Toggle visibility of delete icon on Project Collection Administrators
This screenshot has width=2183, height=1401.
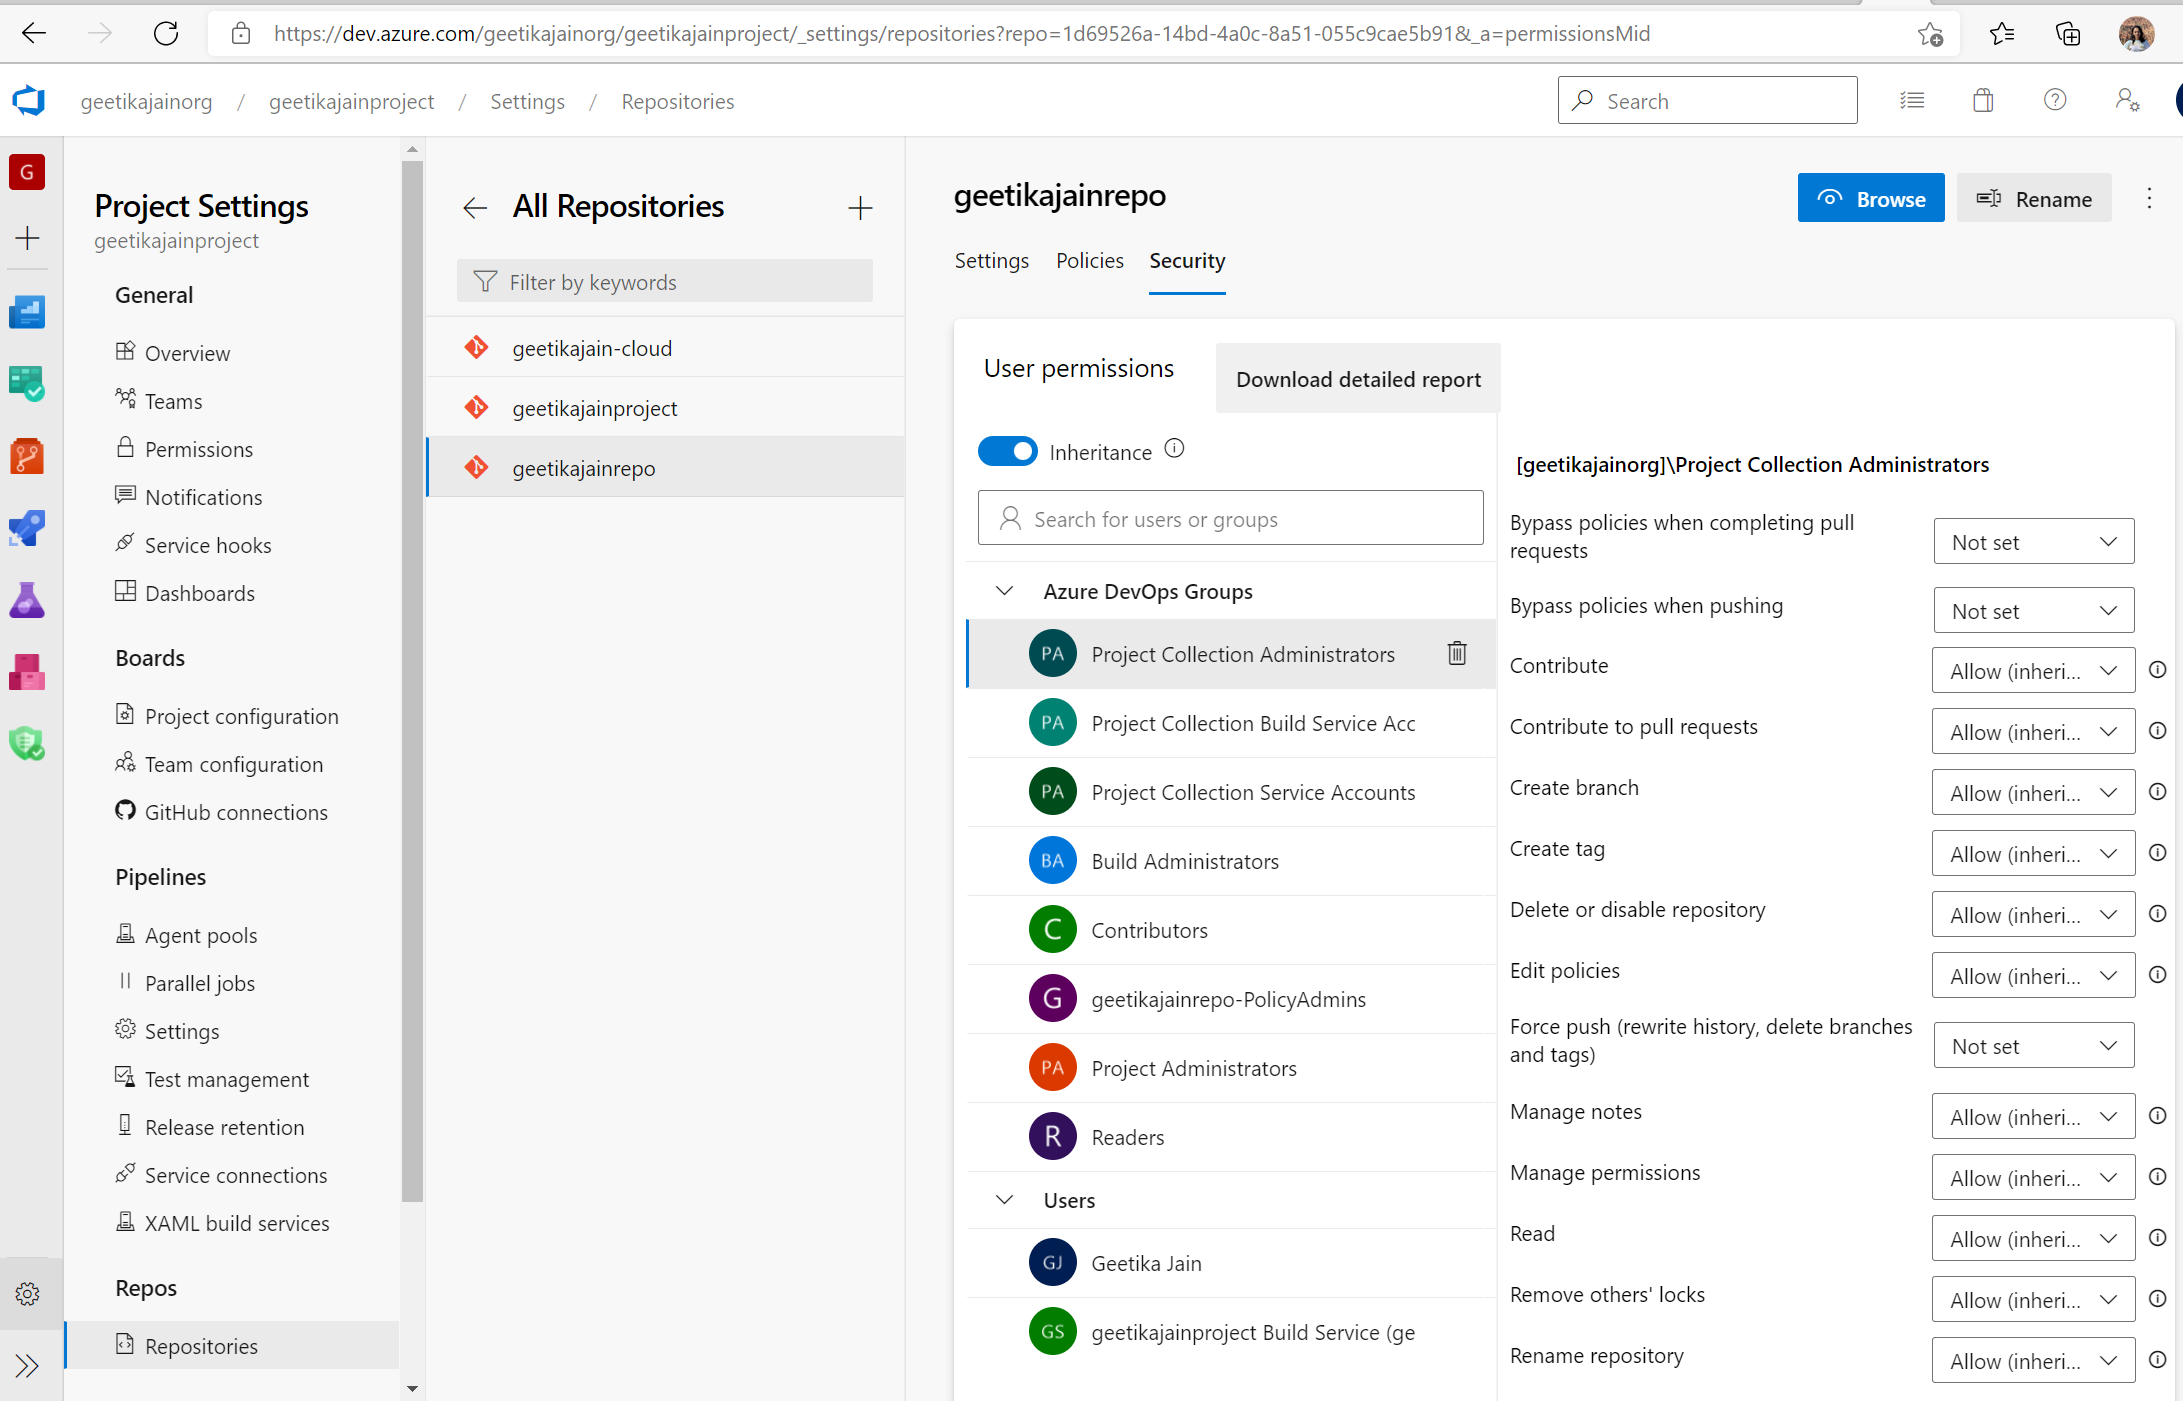click(1456, 653)
